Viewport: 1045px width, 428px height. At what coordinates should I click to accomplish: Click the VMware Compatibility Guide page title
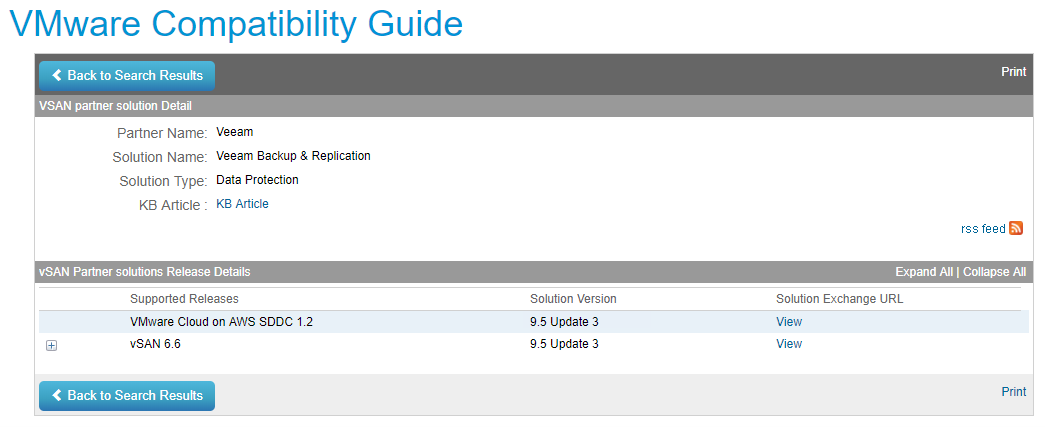(x=236, y=24)
